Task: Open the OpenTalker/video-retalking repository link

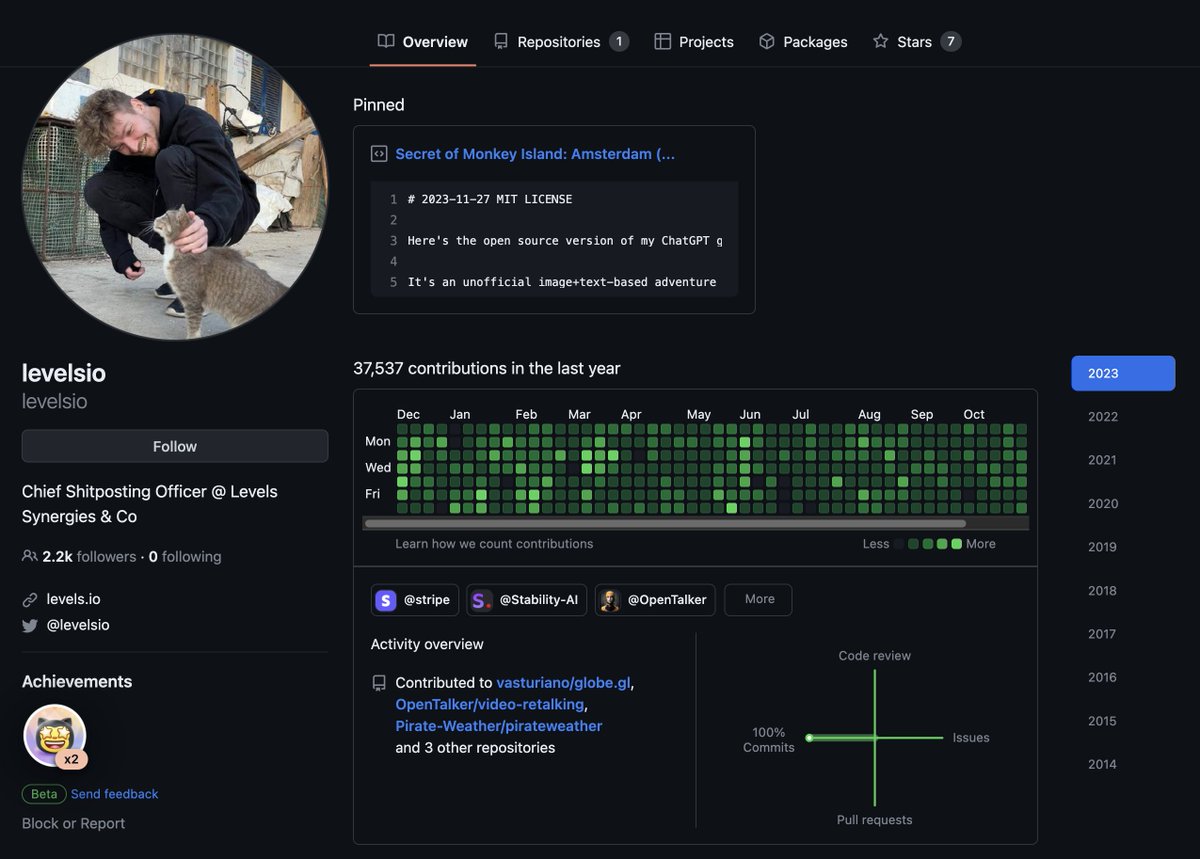Action: [490, 704]
